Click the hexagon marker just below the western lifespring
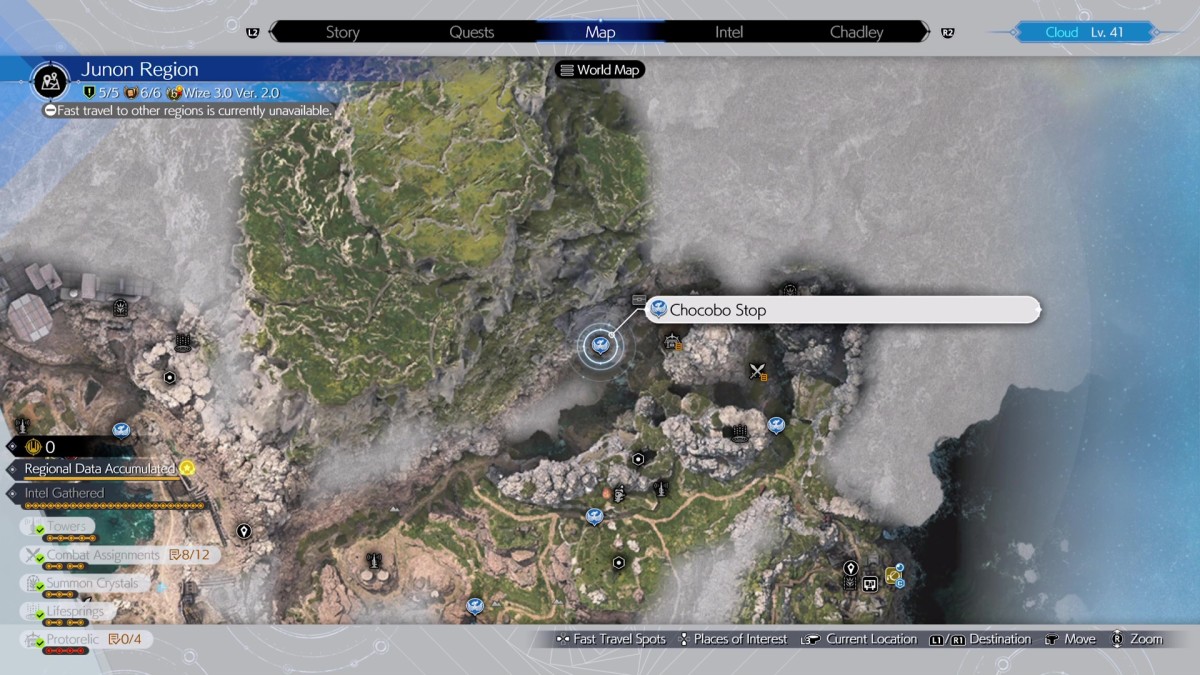Screen dimensions: 1200x675 click(170, 377)
